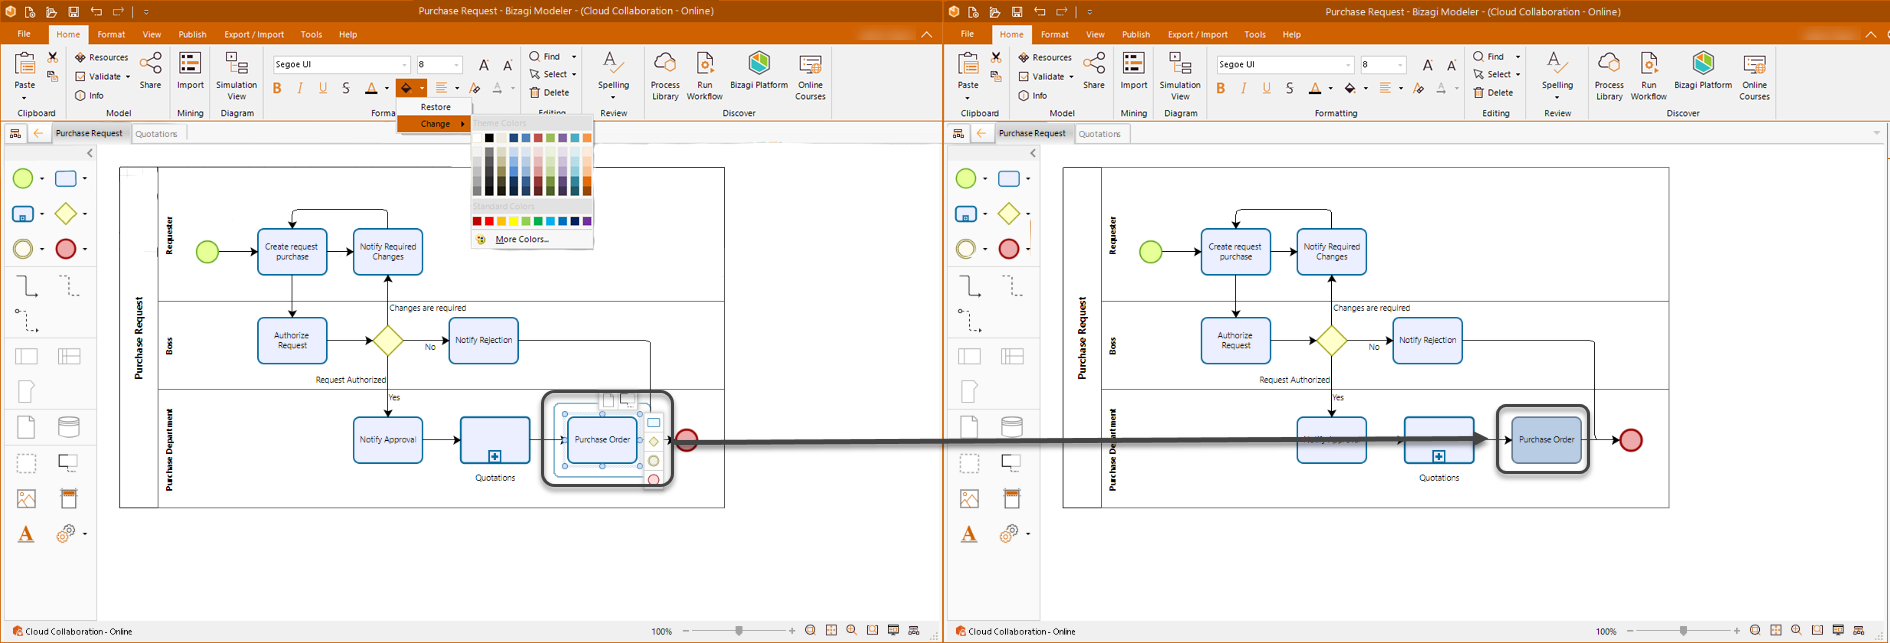
Task: Expand the Select dropdown arrow, left window
Action: pyautogui.click(x=574, y=75)
